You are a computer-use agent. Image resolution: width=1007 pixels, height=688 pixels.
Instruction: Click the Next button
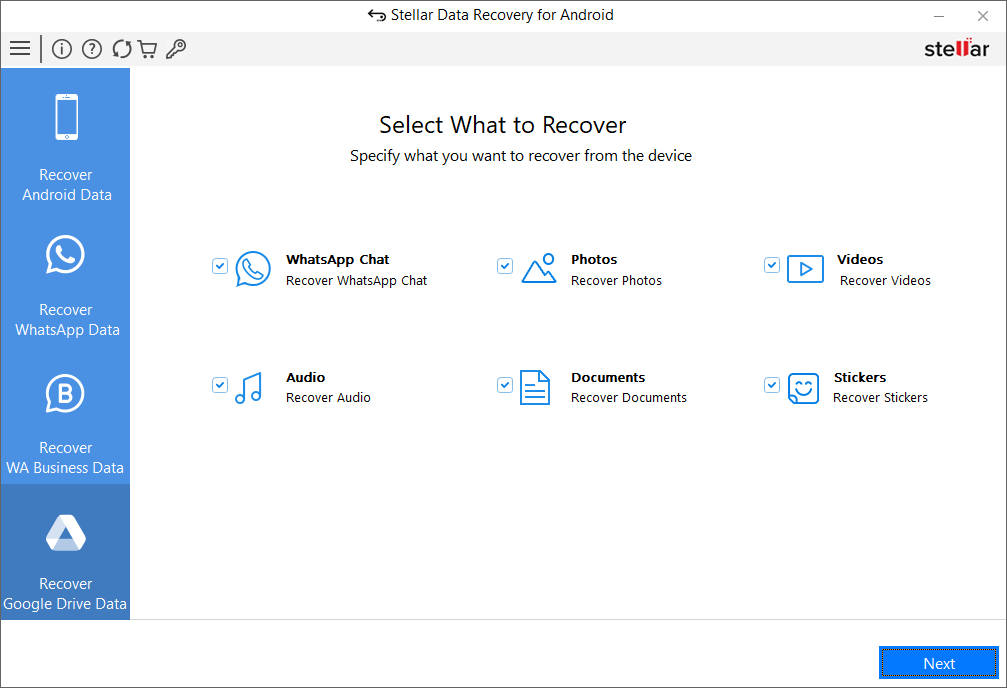point(938,663)
